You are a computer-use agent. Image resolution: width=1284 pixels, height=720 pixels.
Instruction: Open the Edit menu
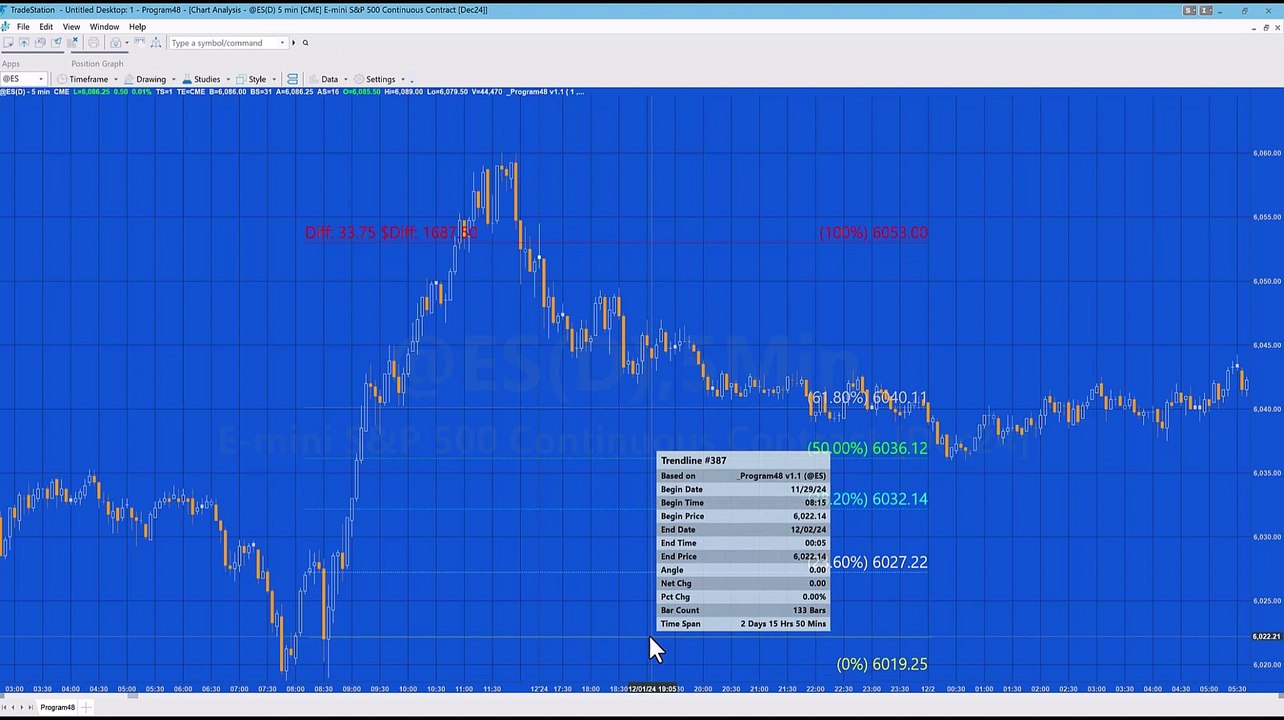pyautogui.click(x=46, y=27)
